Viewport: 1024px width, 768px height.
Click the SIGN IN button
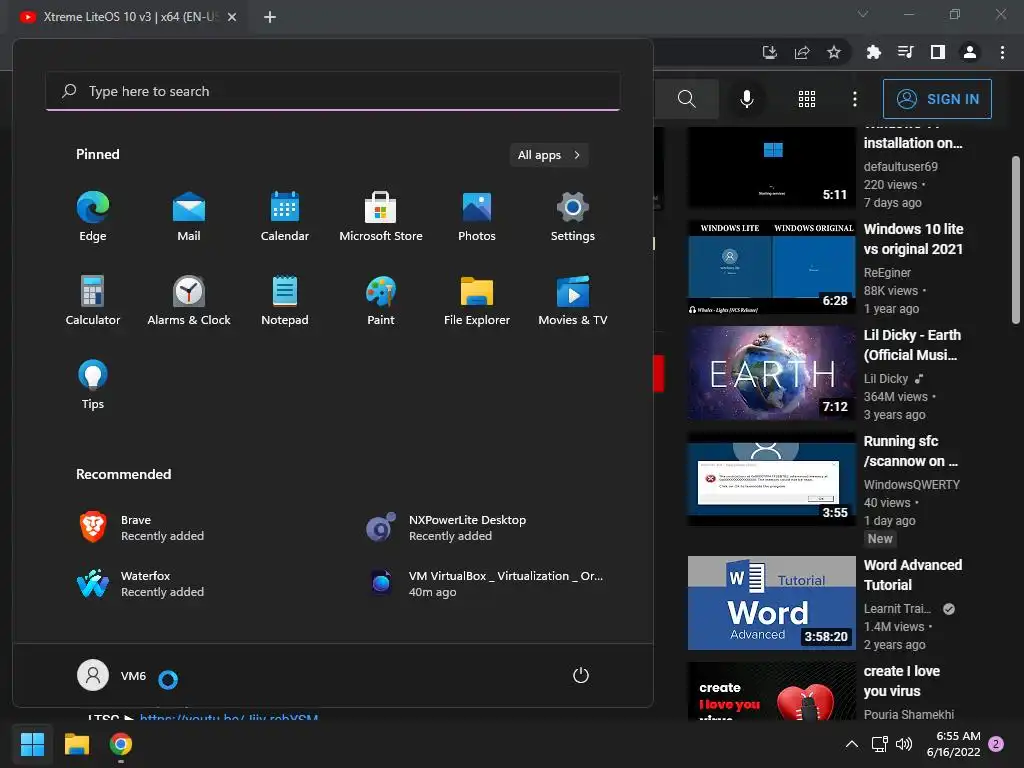(x=937, y=99)
